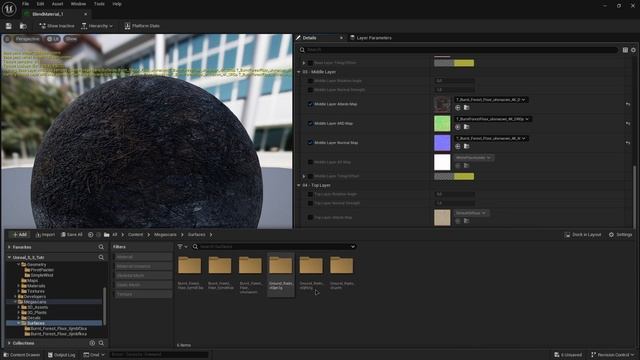Open Content Browser Settings
Viewport: 640px width, 360px height.
(620, 235)
